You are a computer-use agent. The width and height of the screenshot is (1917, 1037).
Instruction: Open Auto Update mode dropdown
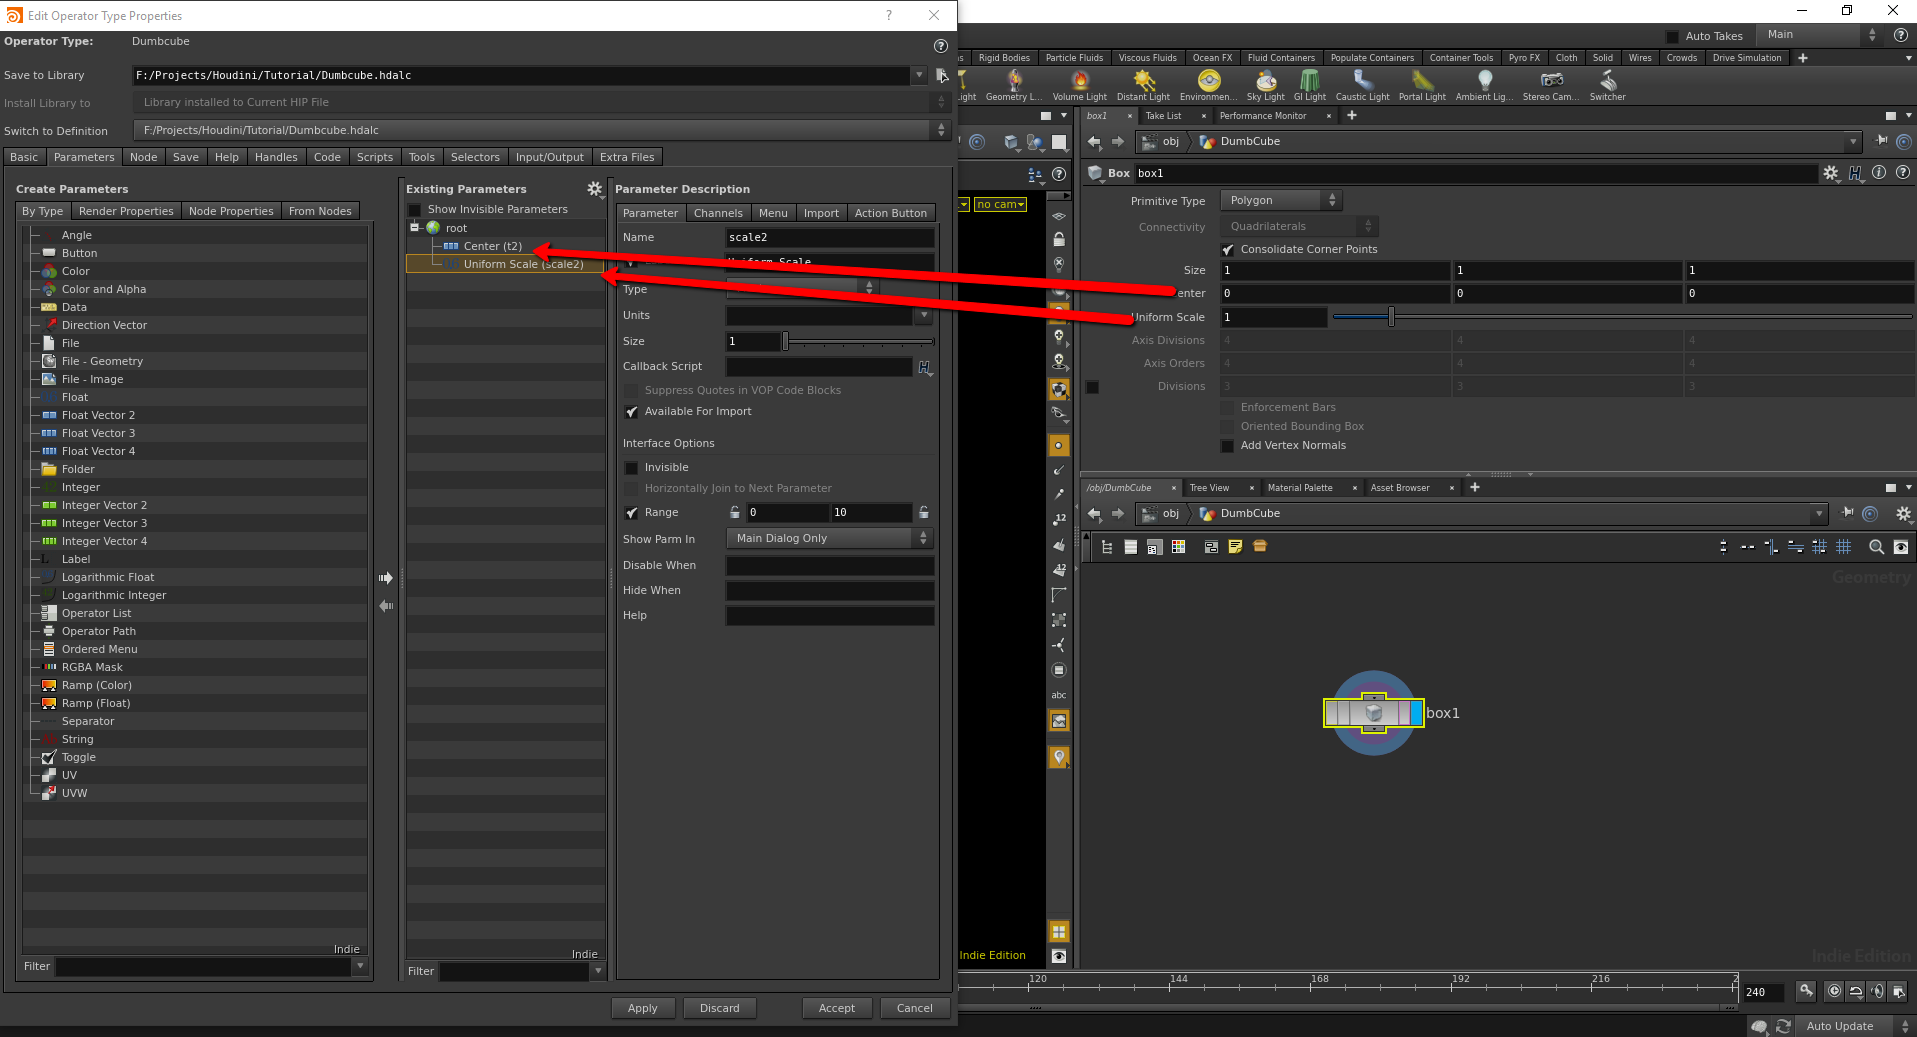[x=1856, y=1026]
